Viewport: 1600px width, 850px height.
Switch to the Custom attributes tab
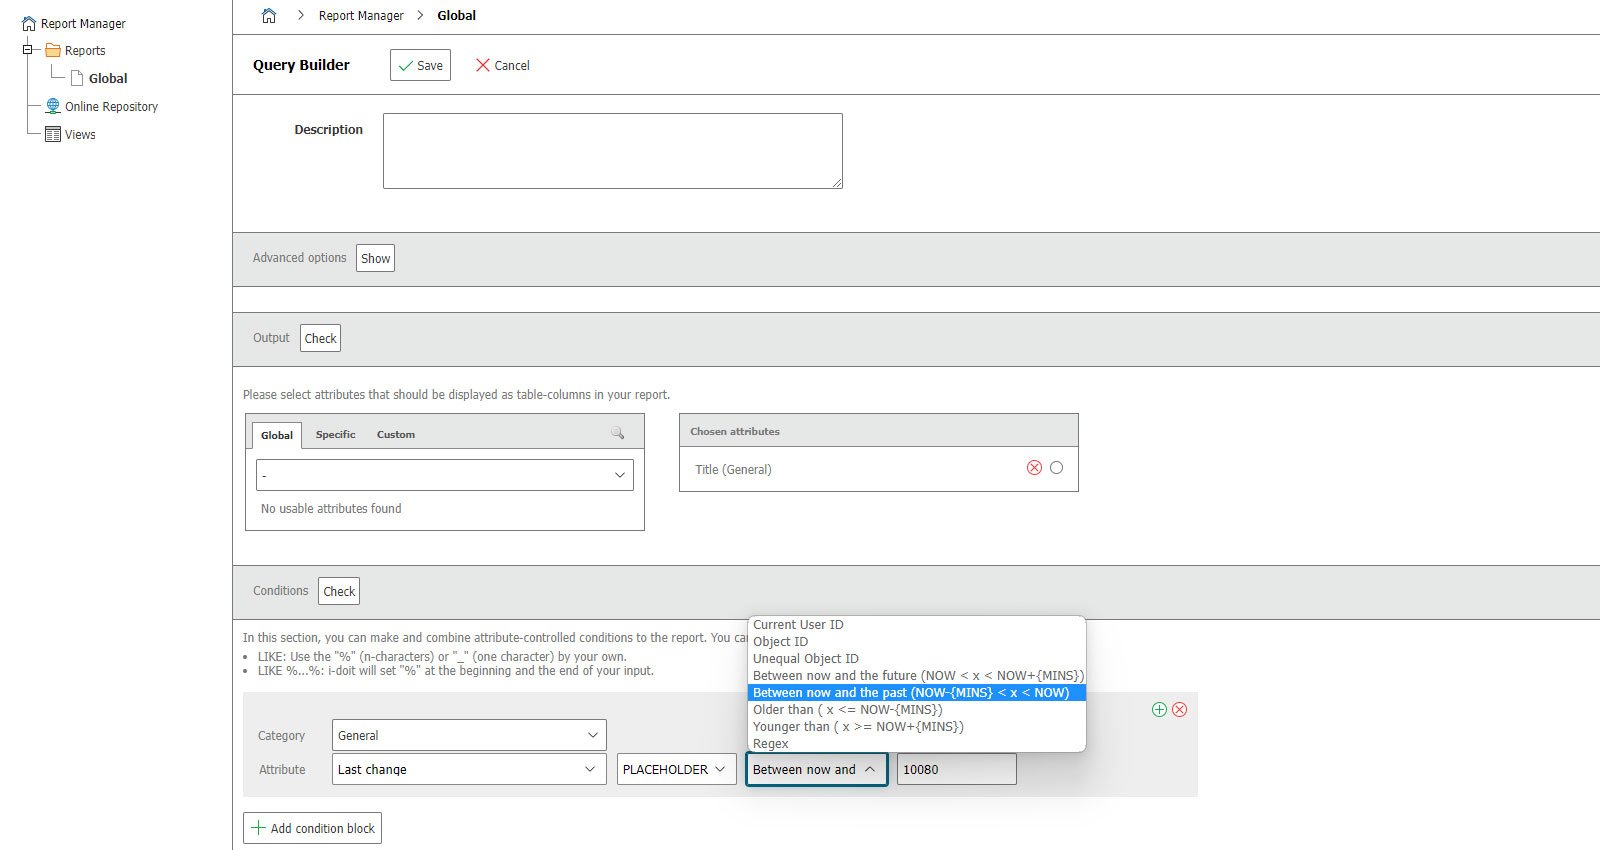[395, 434]
